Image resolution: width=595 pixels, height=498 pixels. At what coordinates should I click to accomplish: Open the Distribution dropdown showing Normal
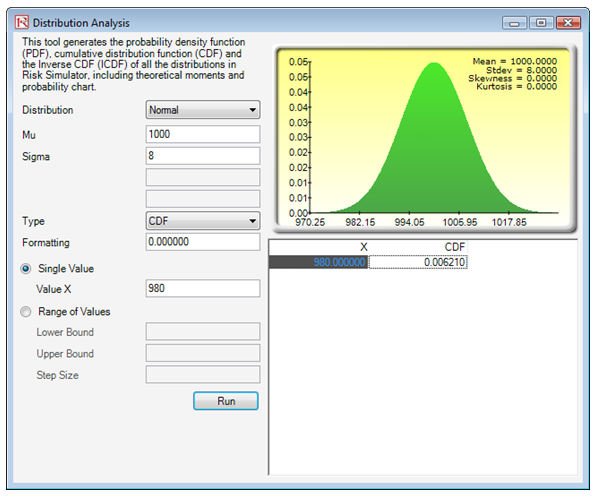pyautogui.click(x=203, y=110)
